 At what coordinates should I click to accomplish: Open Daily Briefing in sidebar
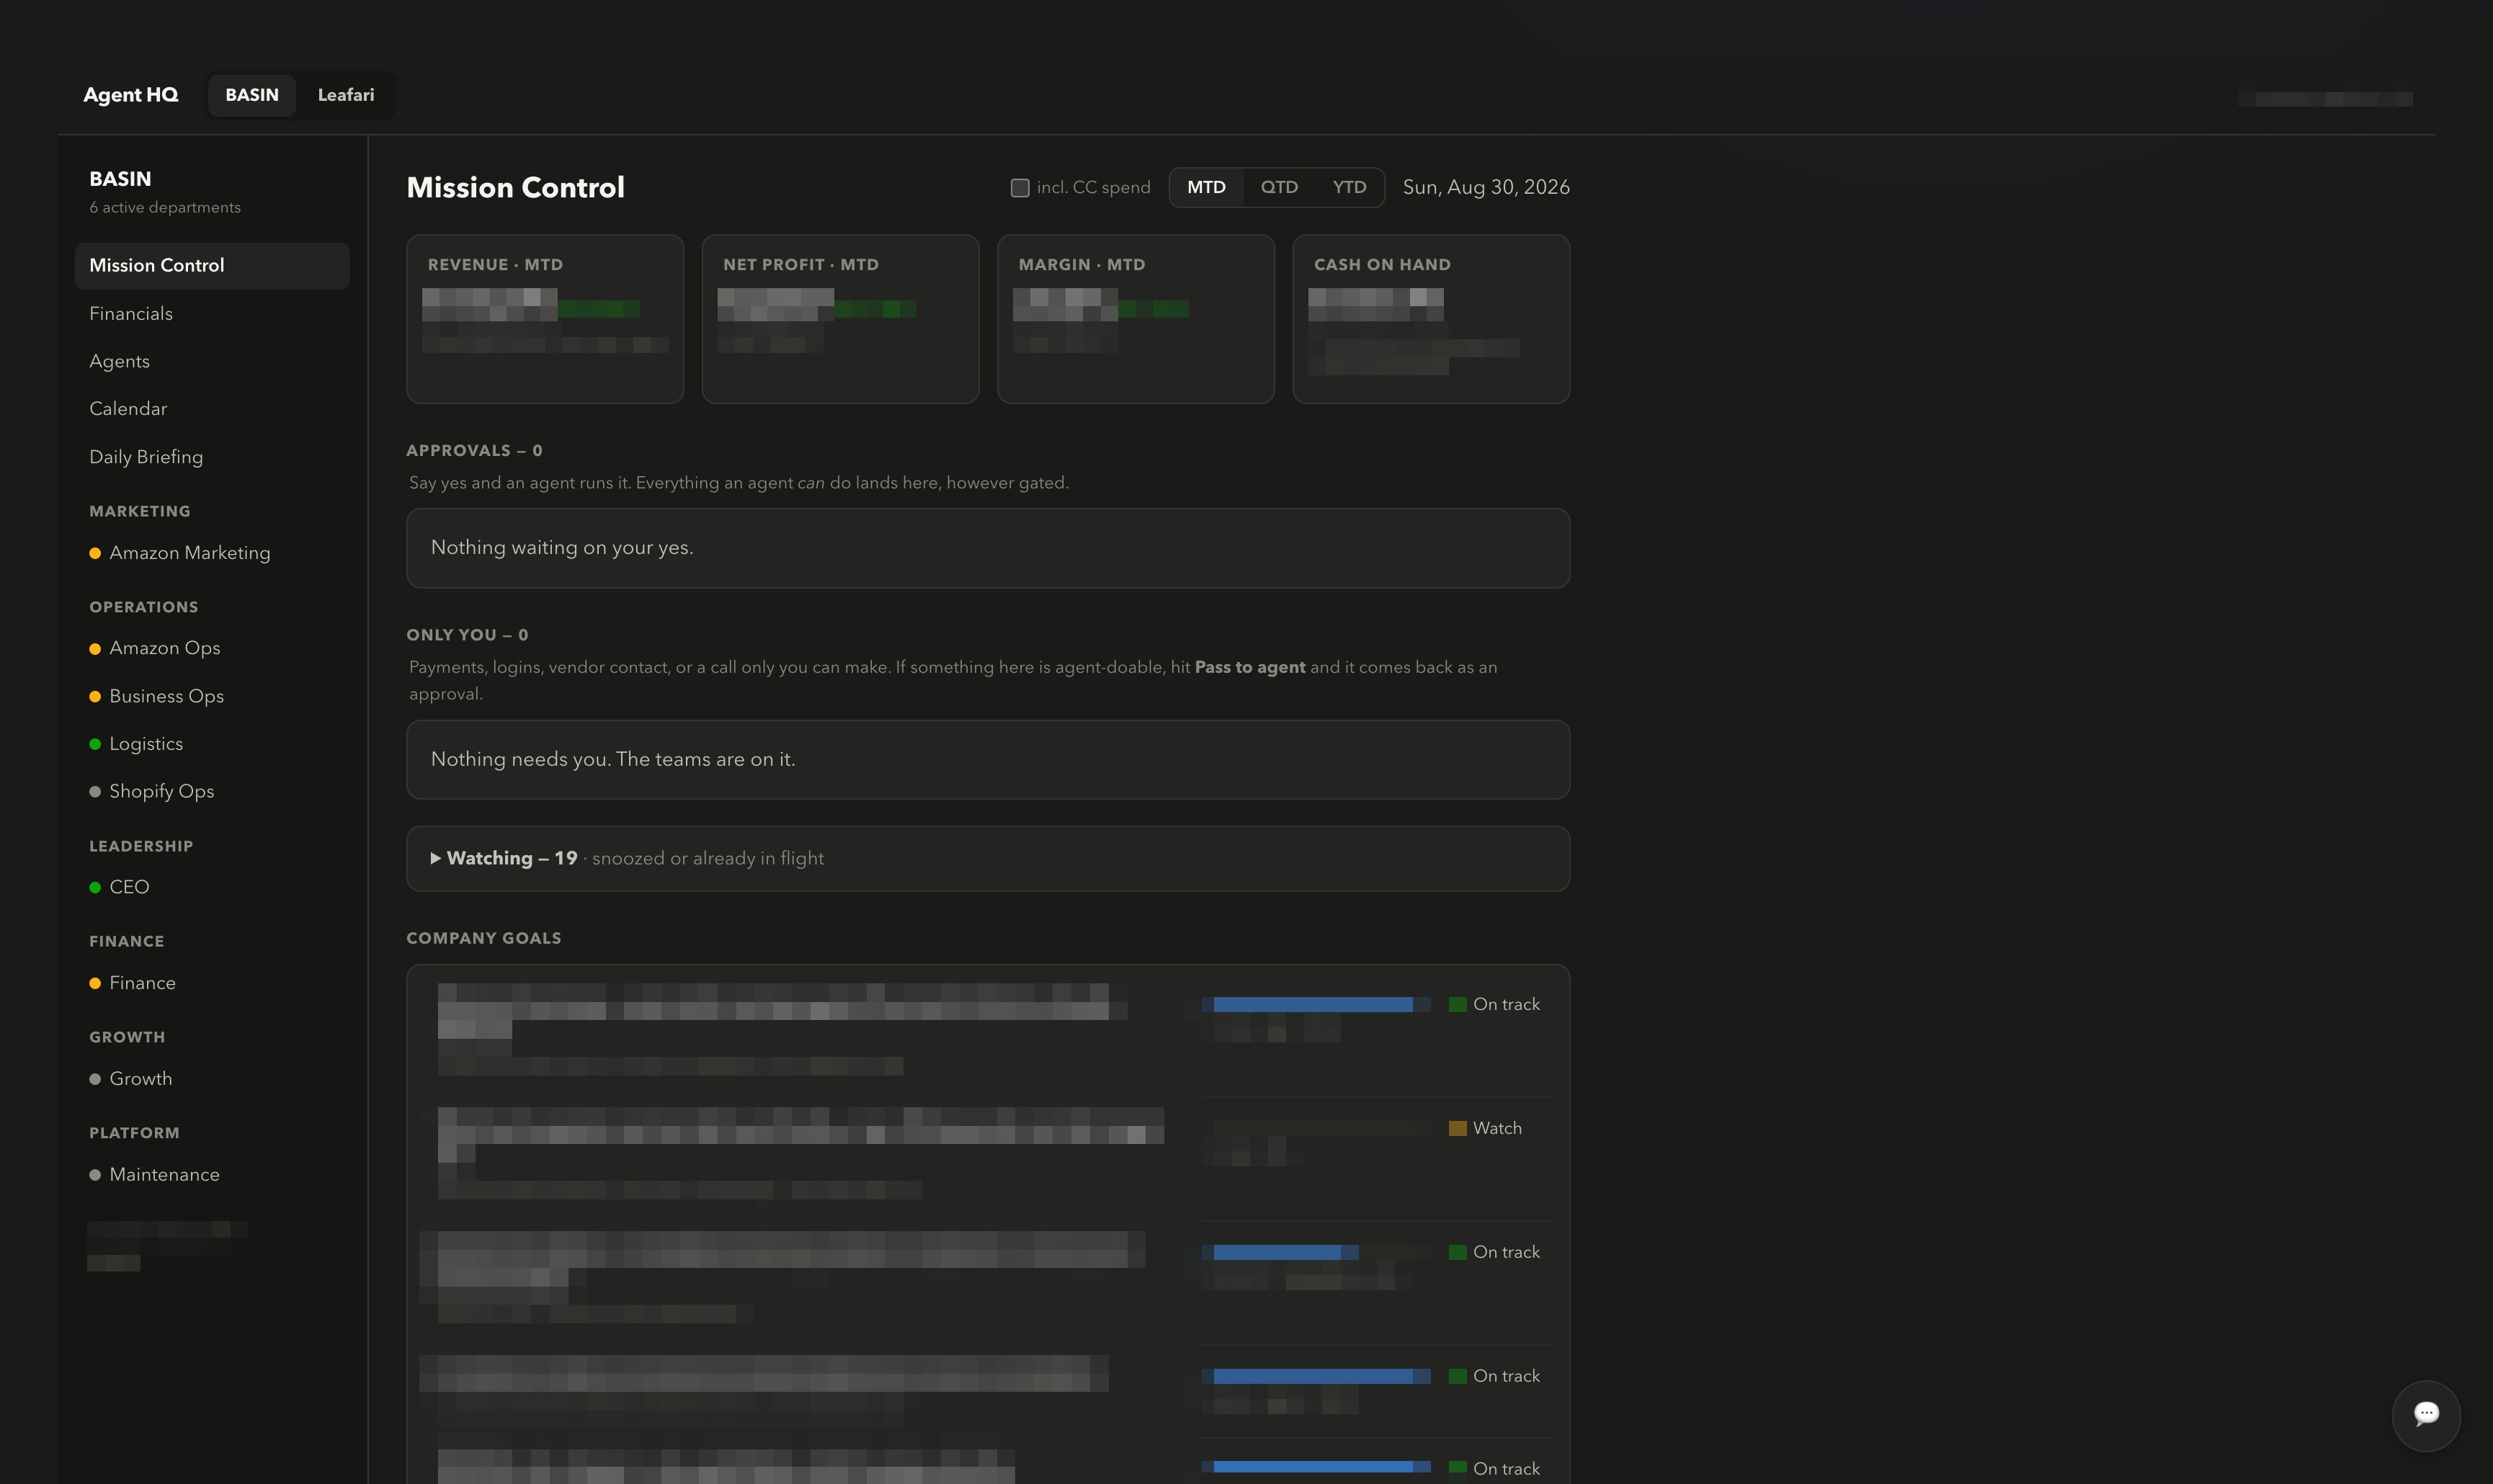(212, 457)
